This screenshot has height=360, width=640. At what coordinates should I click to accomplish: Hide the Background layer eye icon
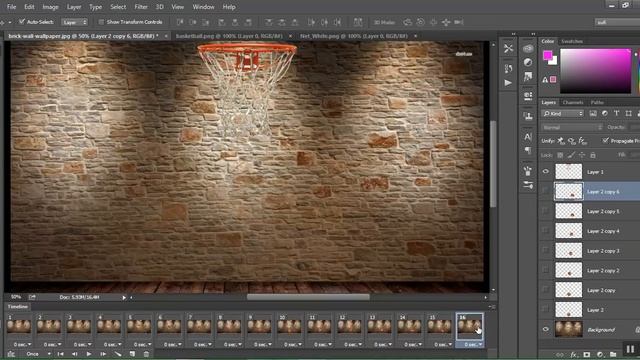546,329
